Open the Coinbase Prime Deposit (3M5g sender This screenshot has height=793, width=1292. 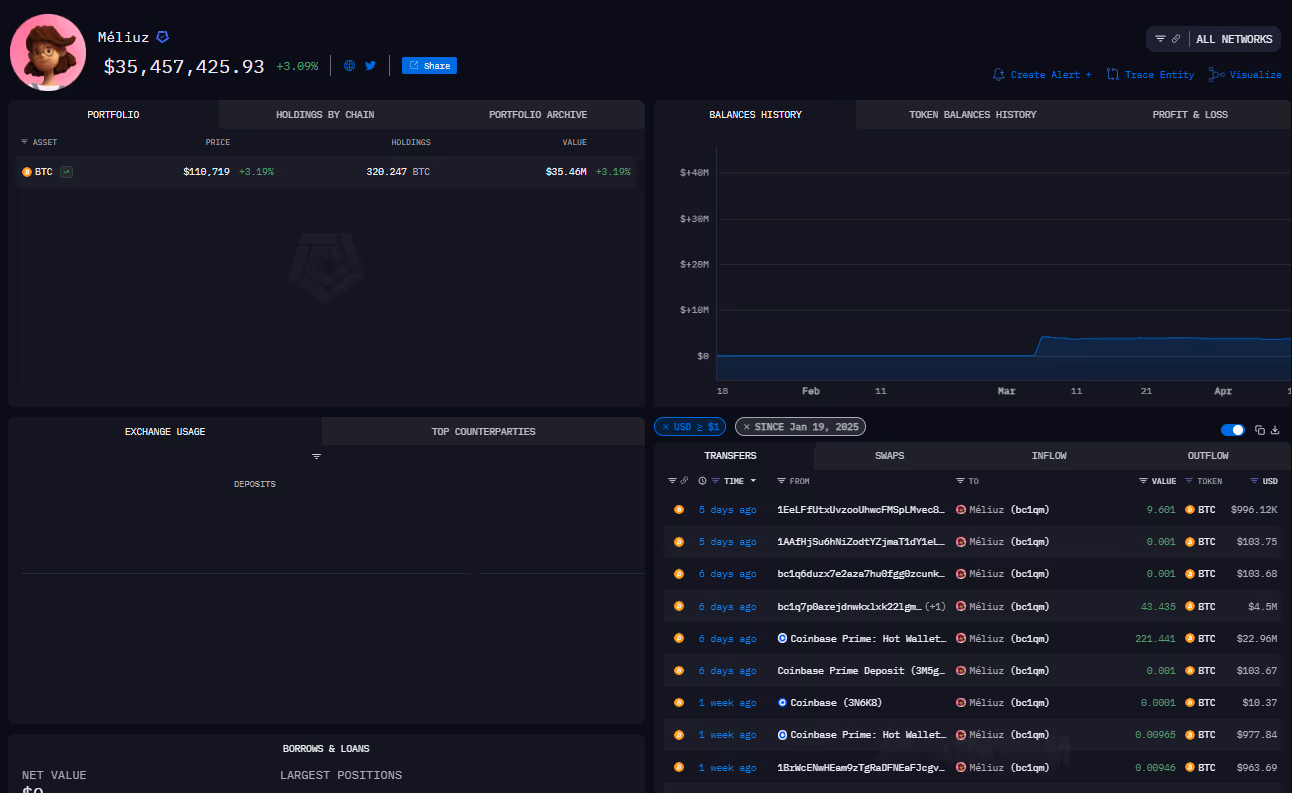pos(861,671)
